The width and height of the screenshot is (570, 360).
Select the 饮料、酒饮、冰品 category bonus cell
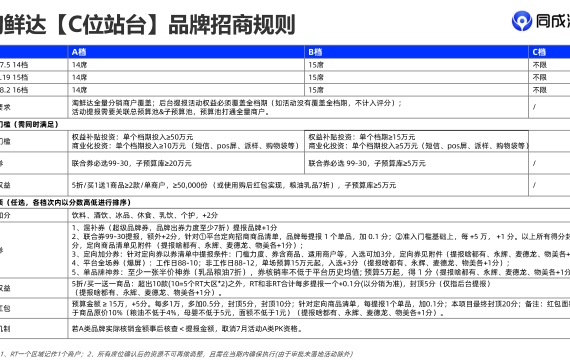[x=319, y=215]
